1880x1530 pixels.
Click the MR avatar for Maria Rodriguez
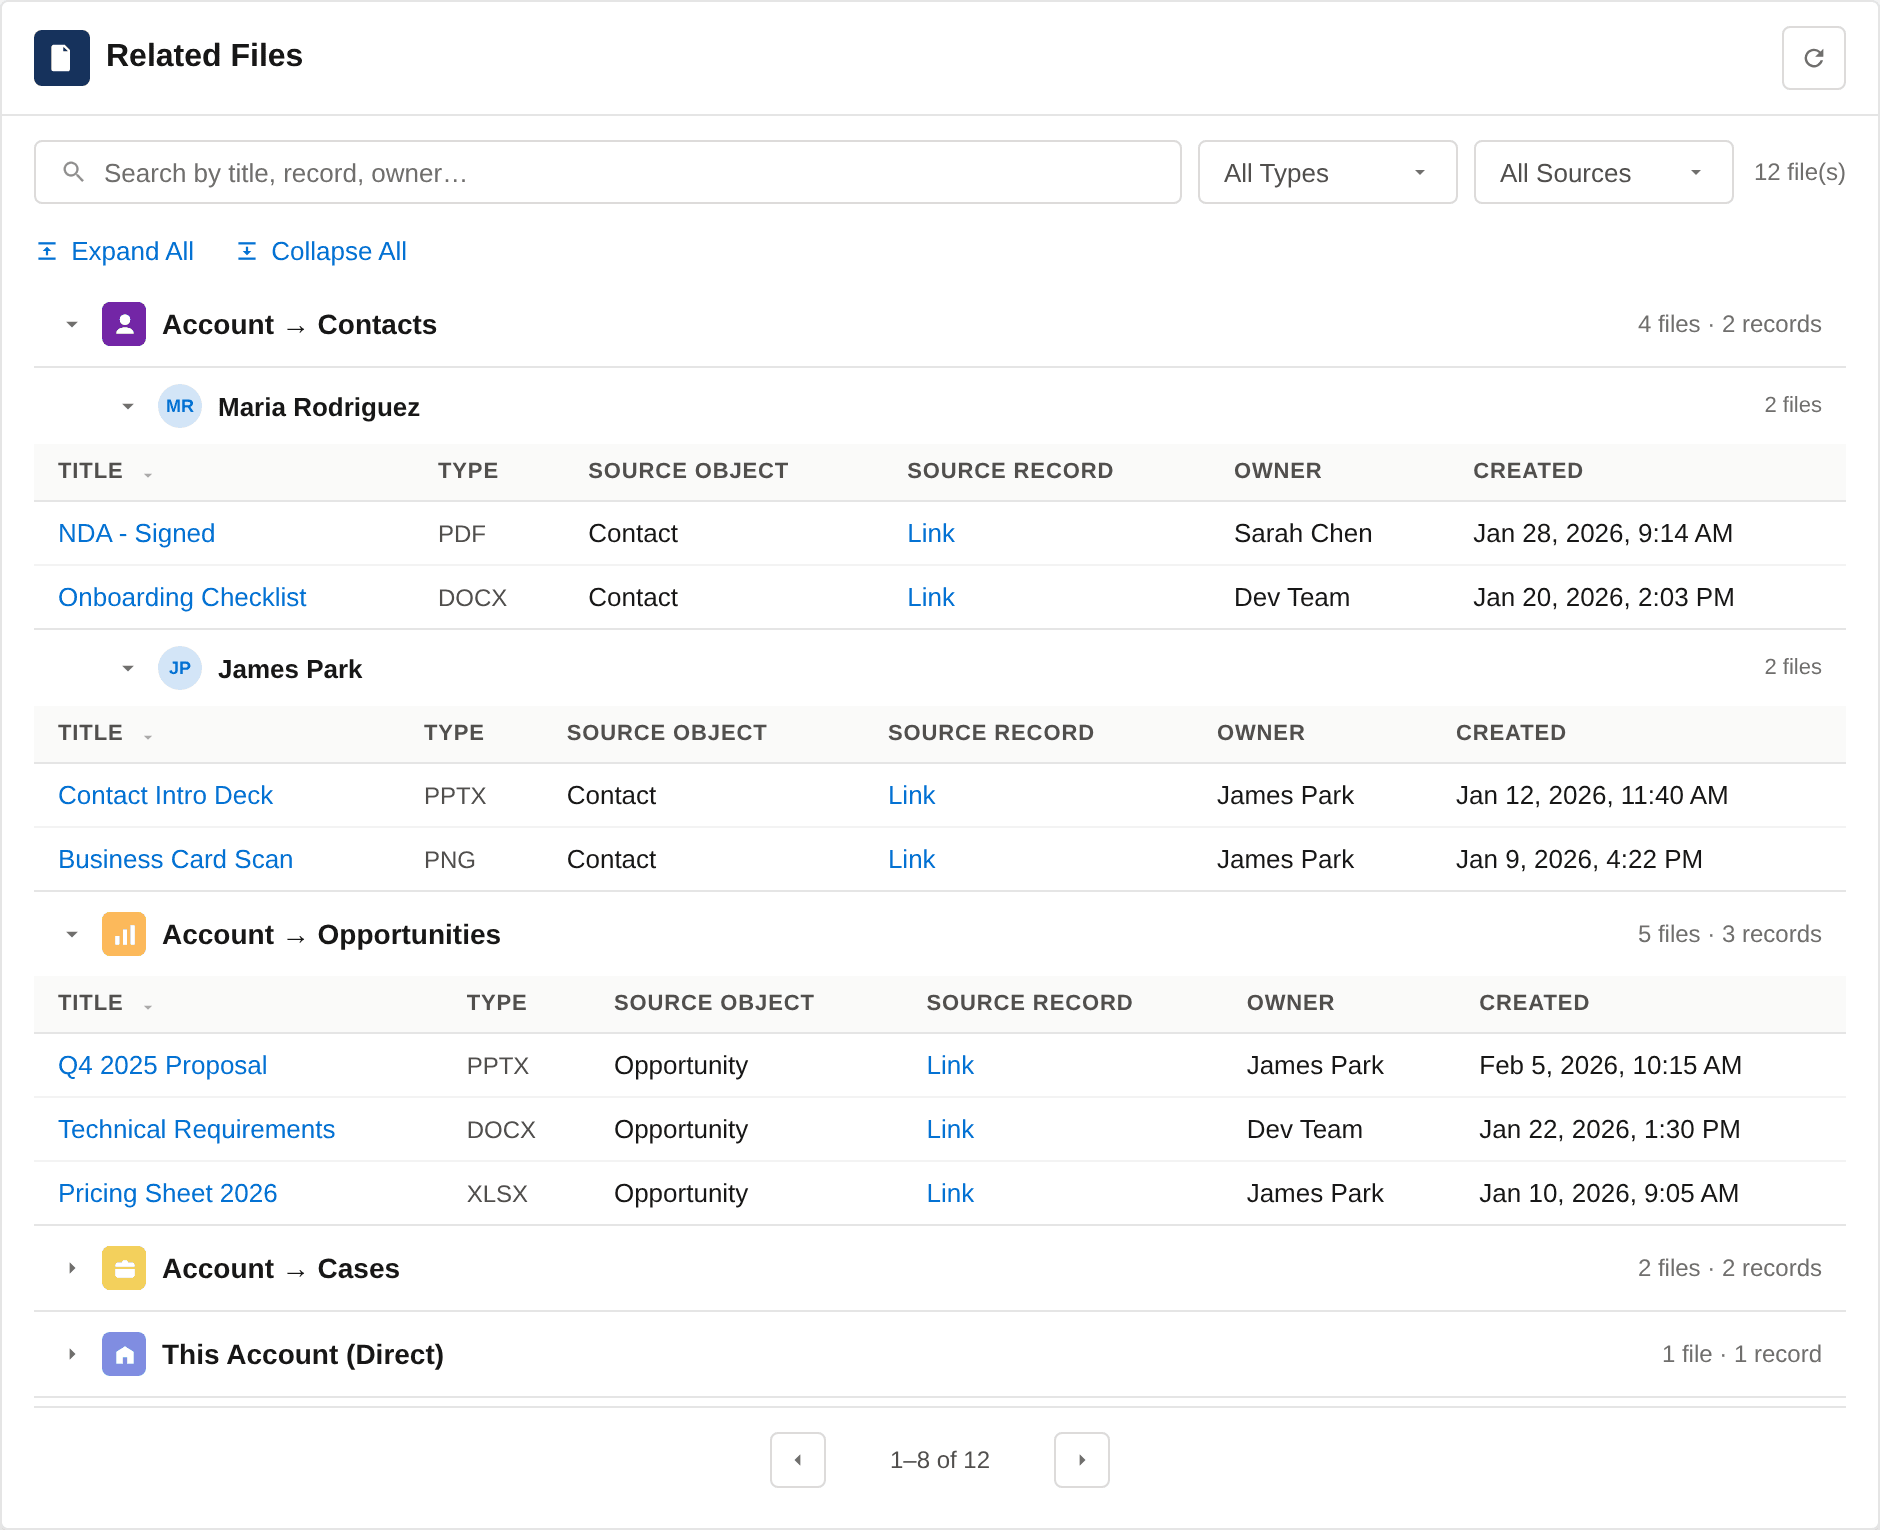[x=180, y=406]
